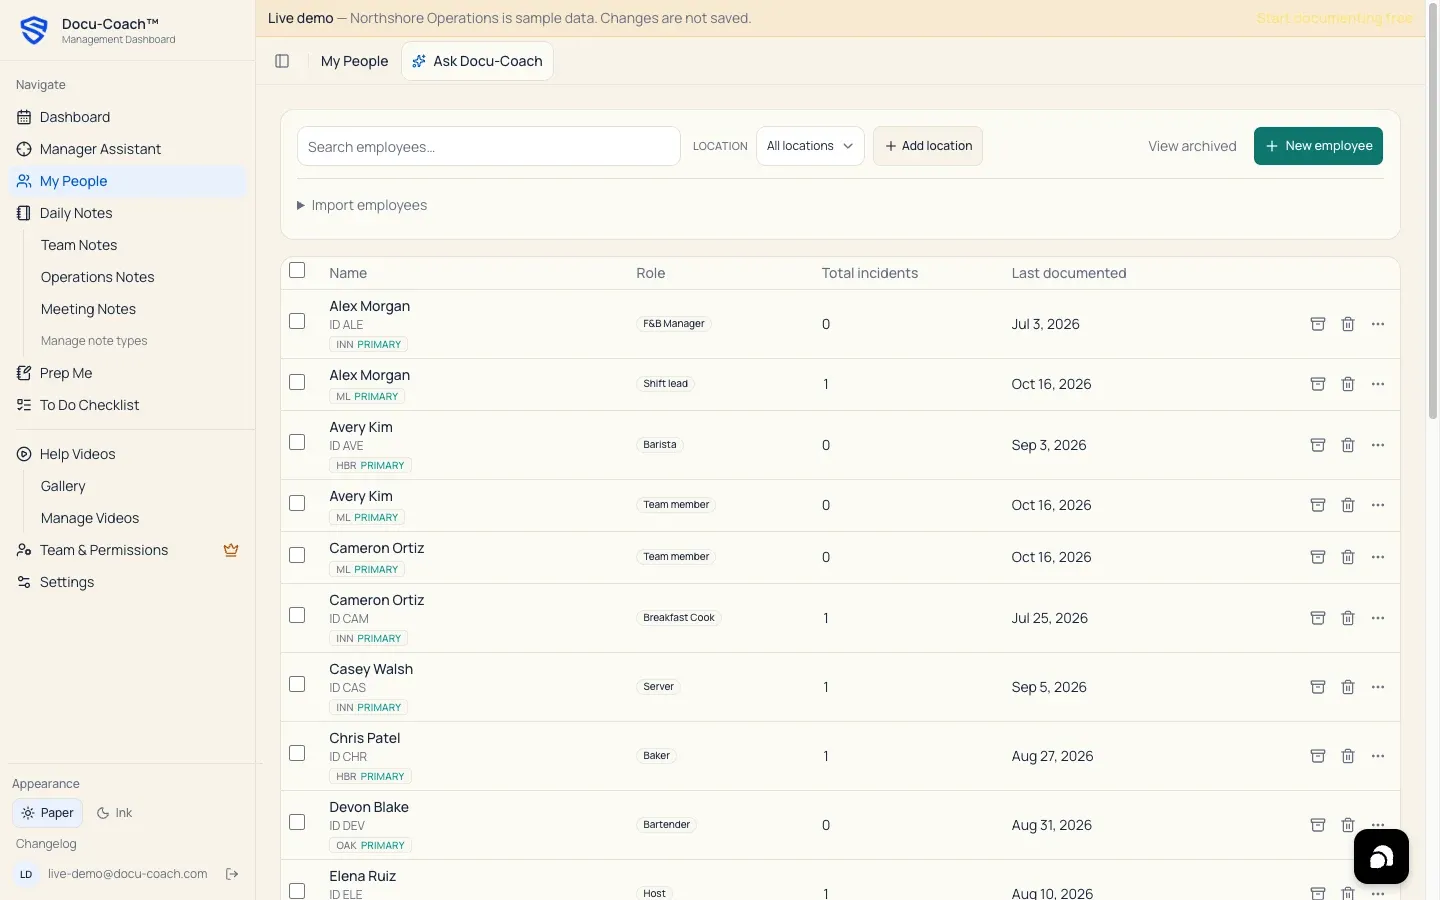Screen dimensions: 1440x900
Task: Open the View archived link
Action: [1192, 146]
